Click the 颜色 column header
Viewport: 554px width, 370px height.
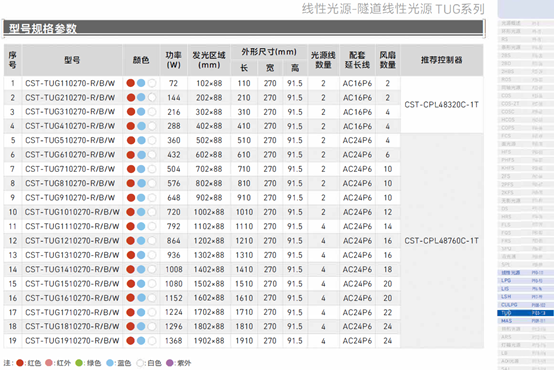[141, 60]
